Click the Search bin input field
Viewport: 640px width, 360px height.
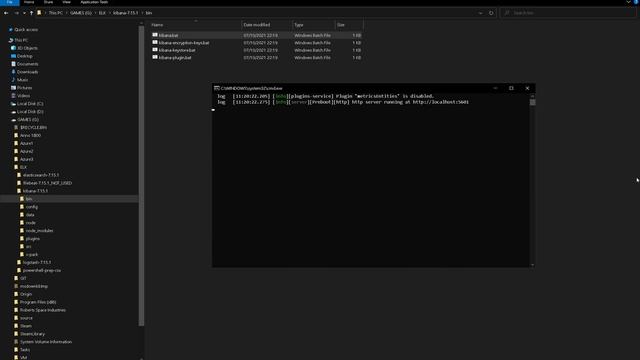568,13
